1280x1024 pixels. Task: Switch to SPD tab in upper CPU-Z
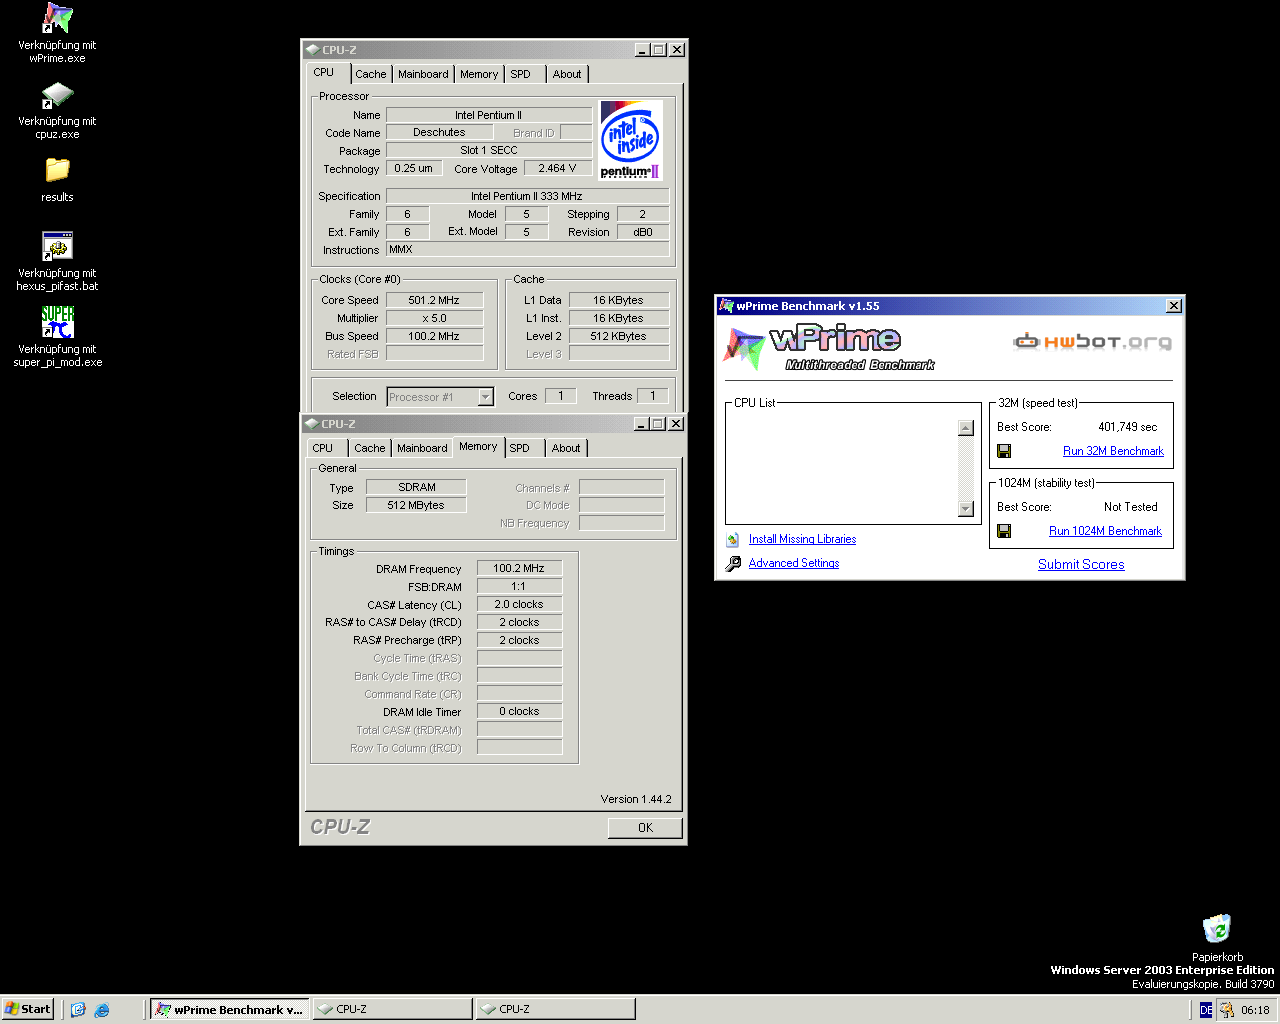tap(521, 74)
